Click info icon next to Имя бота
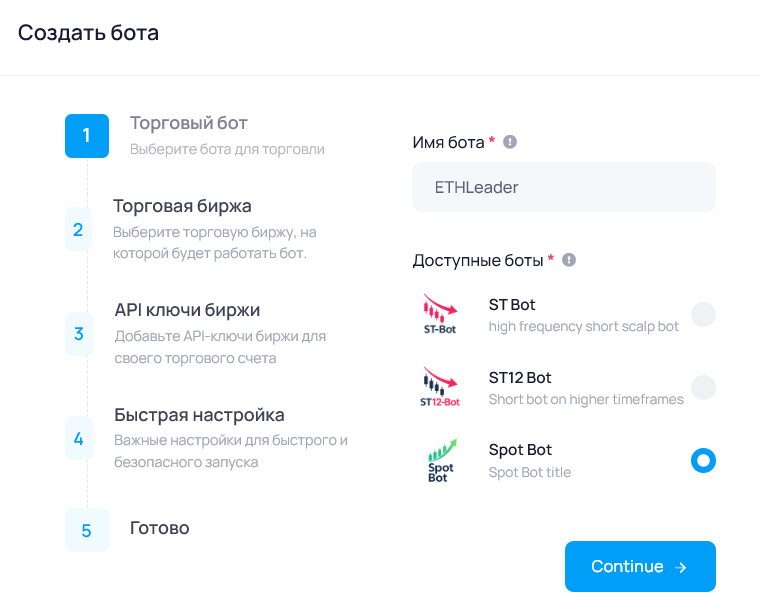The width and height of the screenshot is (760, 613). pos(510,142)
